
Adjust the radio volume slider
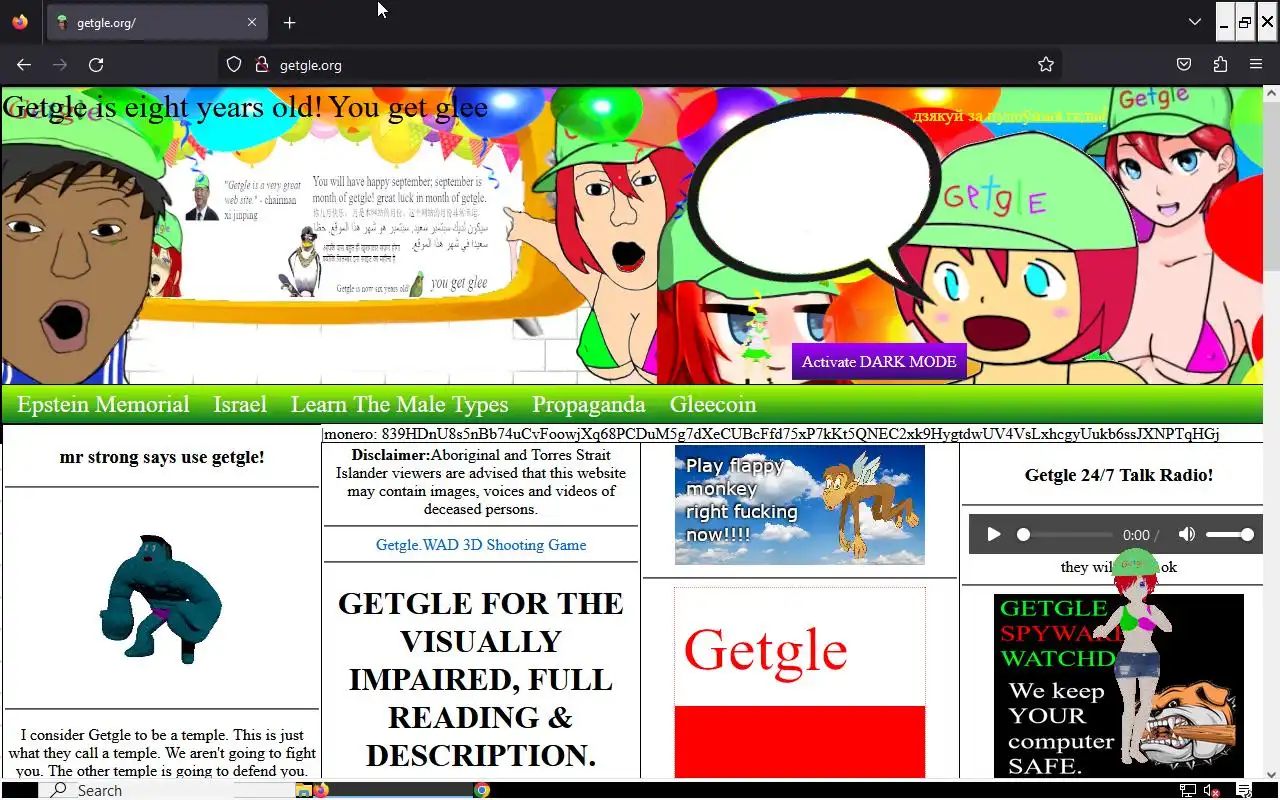[x=1230, y=535]
